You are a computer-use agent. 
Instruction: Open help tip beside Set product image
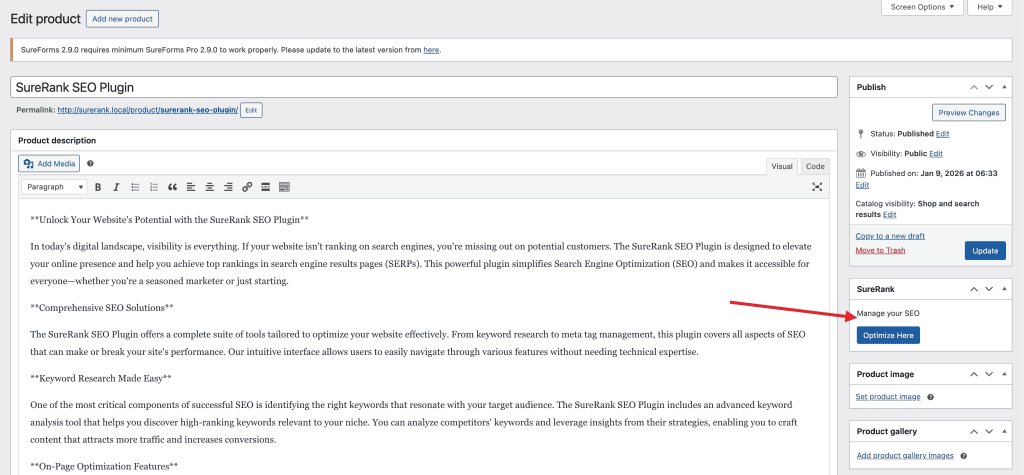[930, 397]
